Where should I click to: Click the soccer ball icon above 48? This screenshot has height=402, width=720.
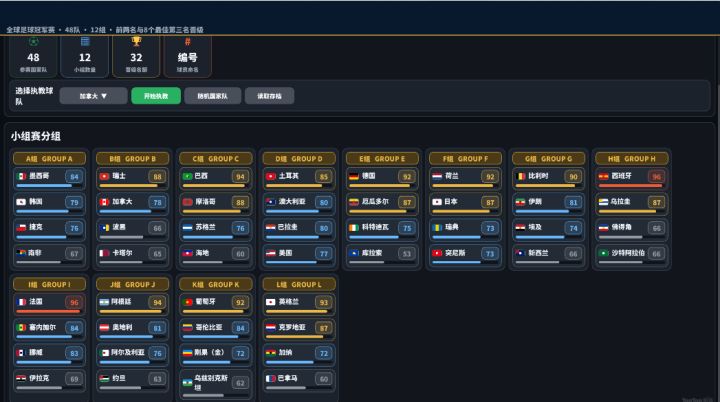pyautogui.click(x=34, y=42)
